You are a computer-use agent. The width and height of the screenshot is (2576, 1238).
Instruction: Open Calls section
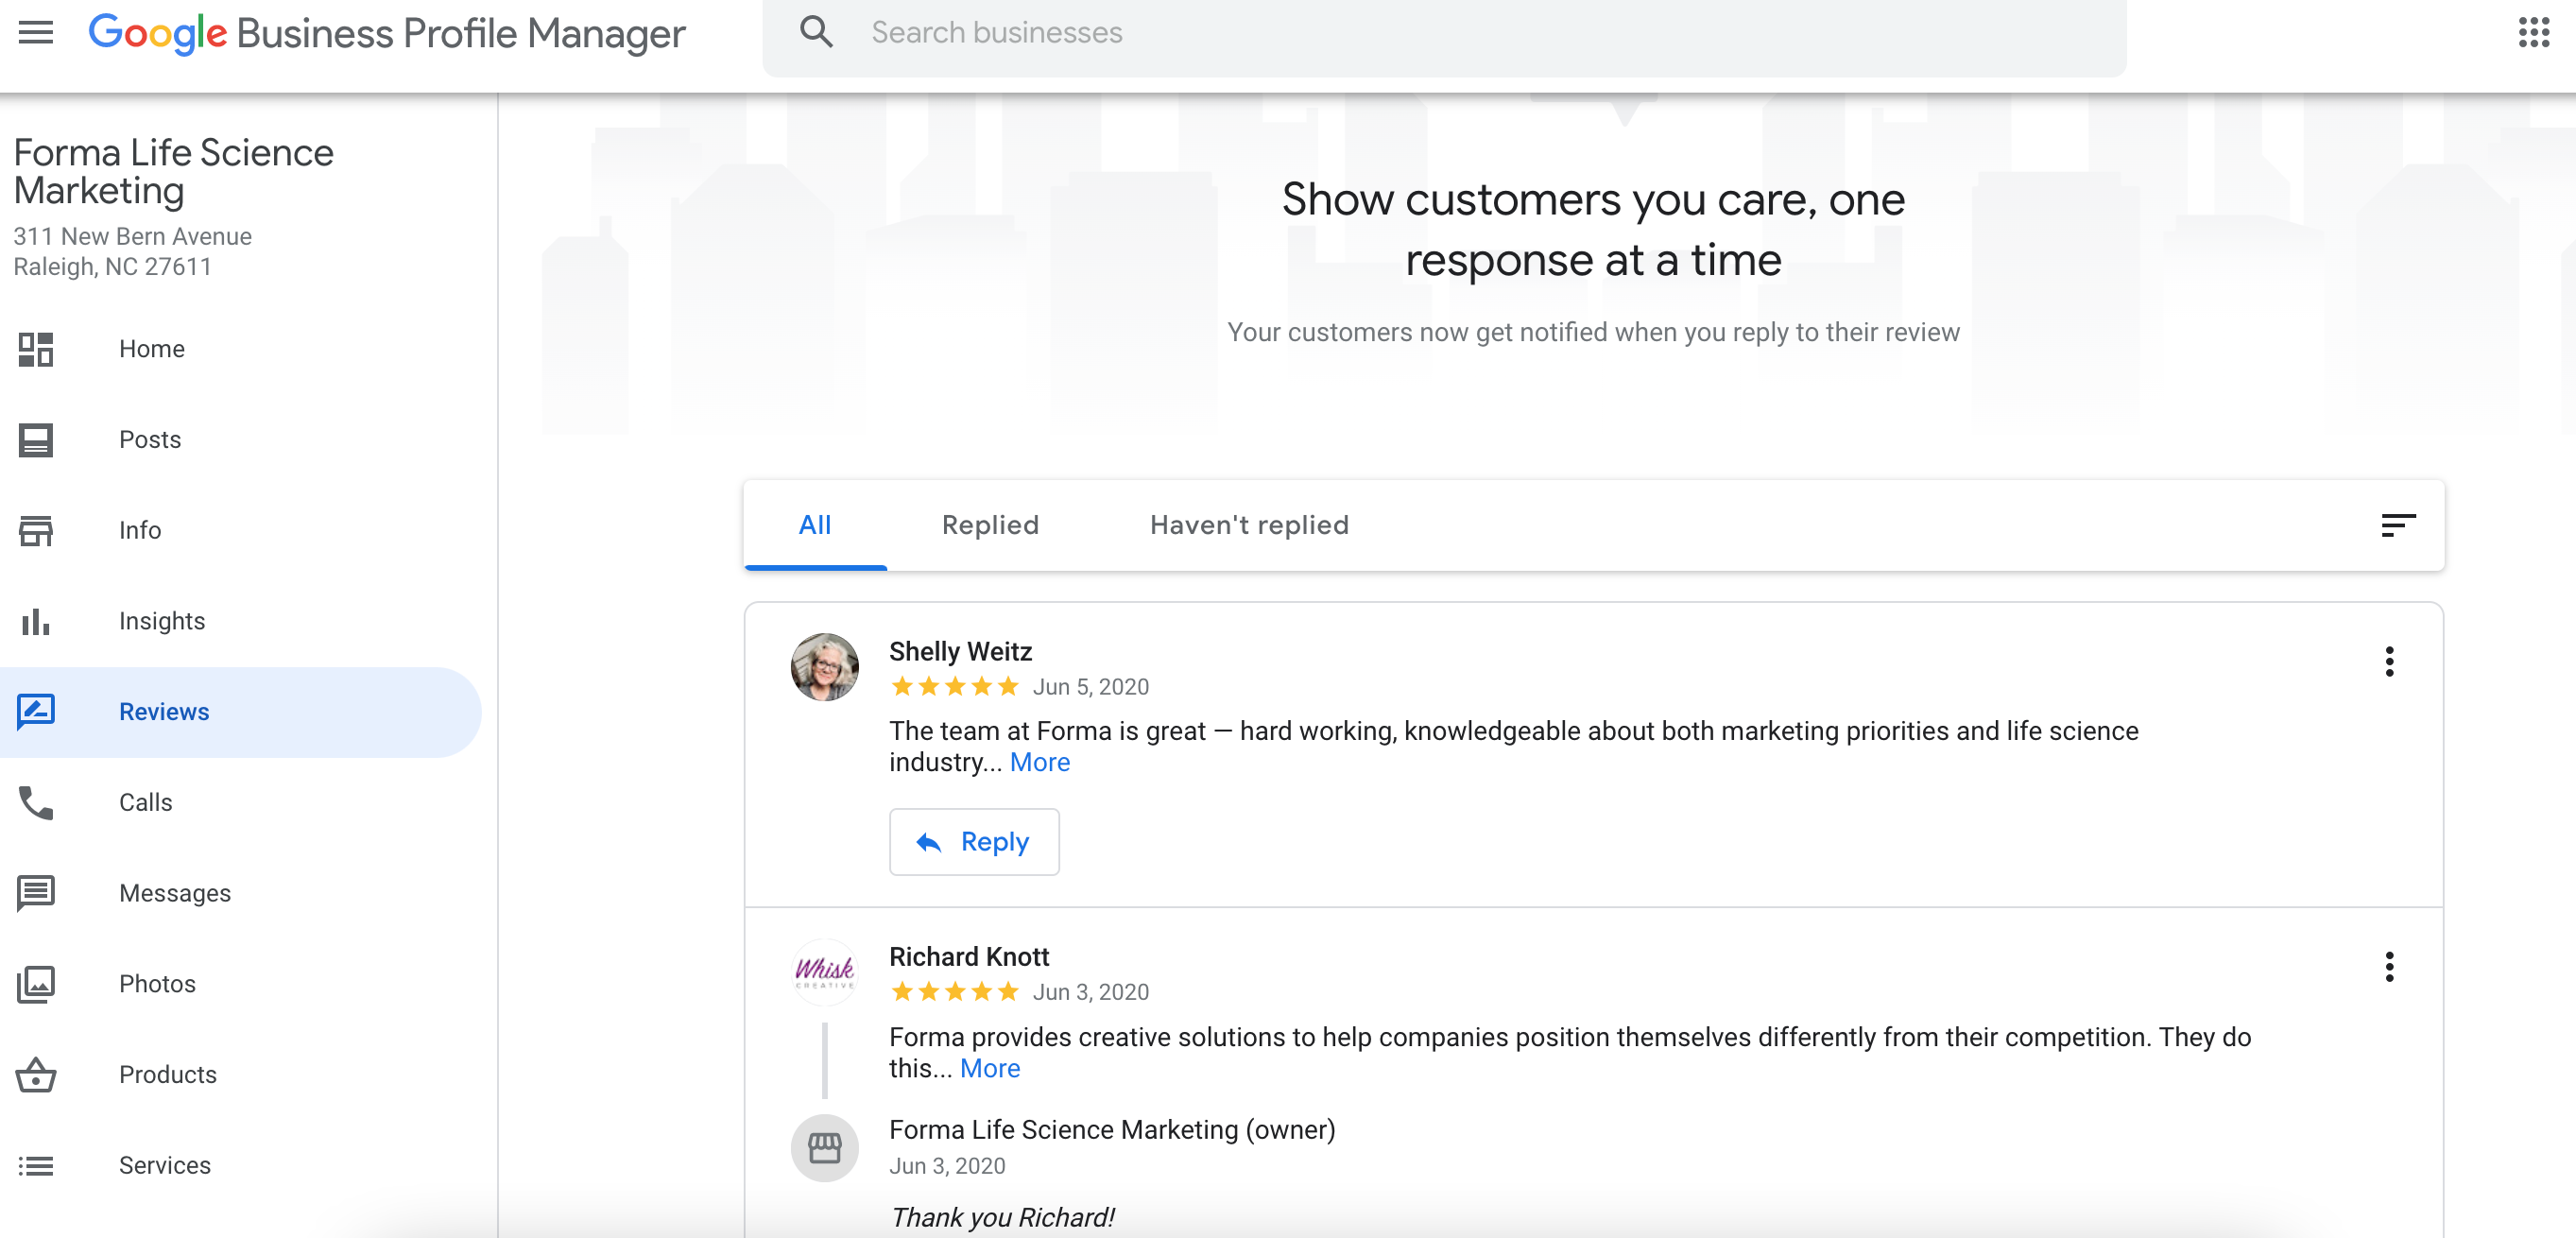coord(146,803)
